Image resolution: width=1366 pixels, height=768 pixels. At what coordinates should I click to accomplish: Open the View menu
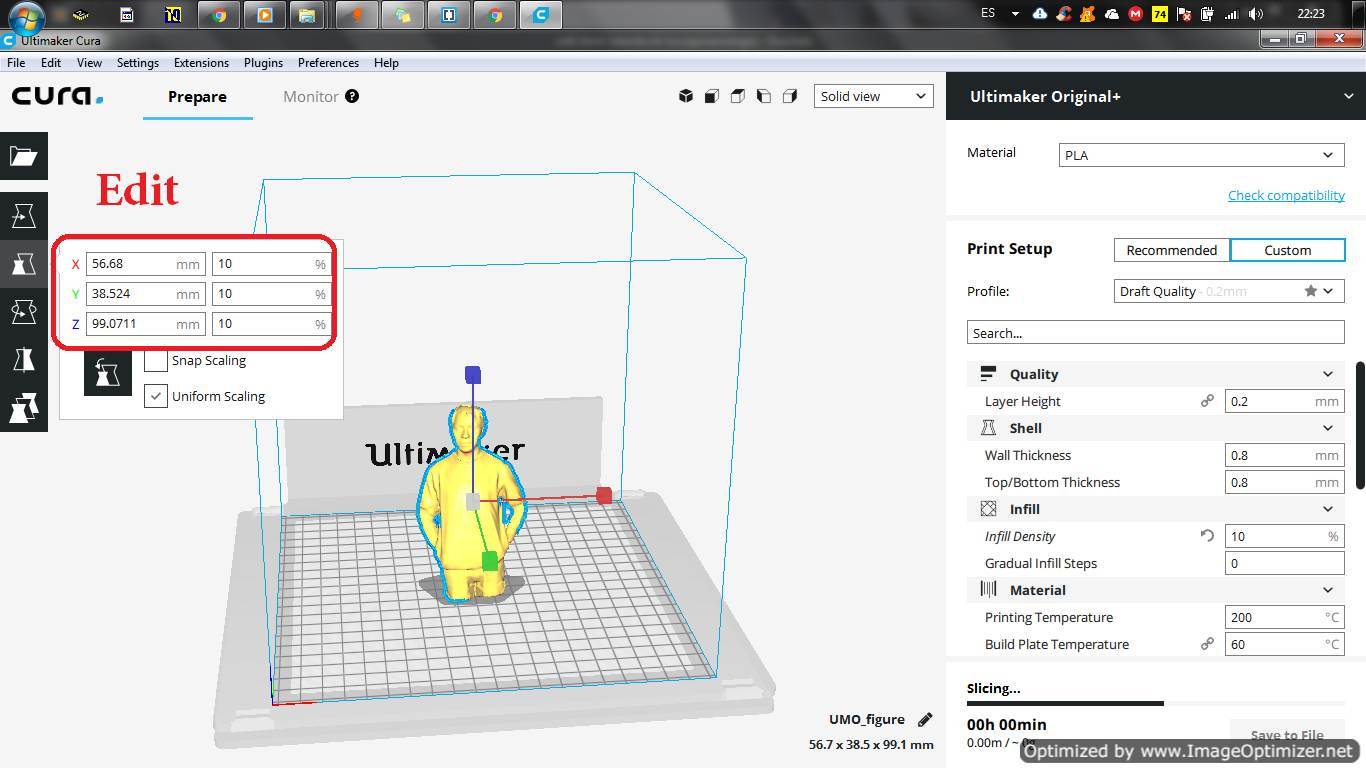[x=89, y=62]
